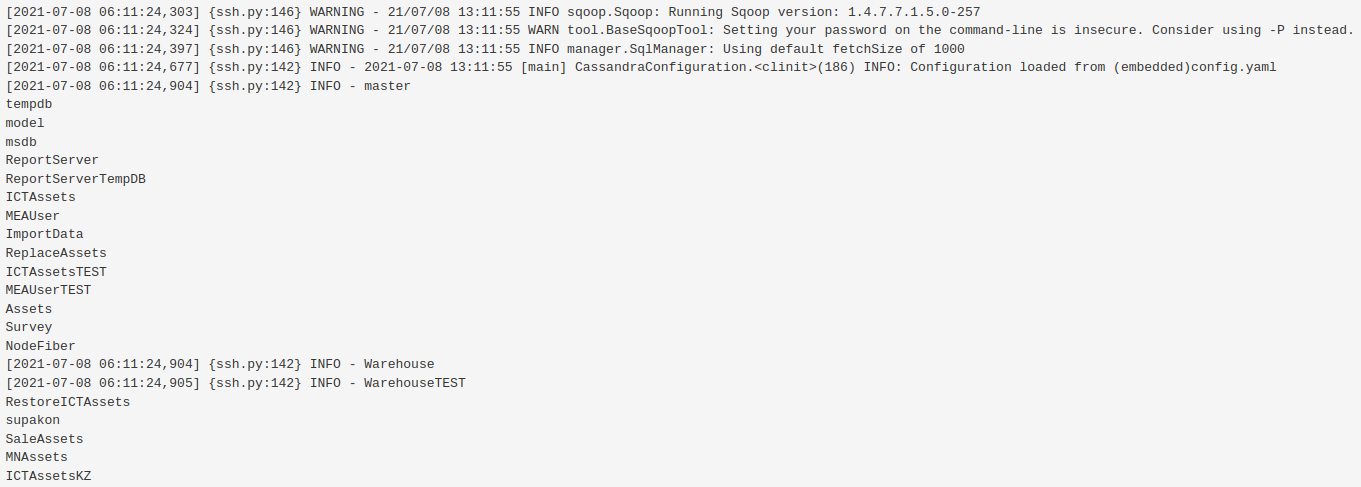Image resolution: width=1361 pixels, height=487 pixels.
Task: Click the 'ICTAssetsKZ' database name
Action: (48, 476)
